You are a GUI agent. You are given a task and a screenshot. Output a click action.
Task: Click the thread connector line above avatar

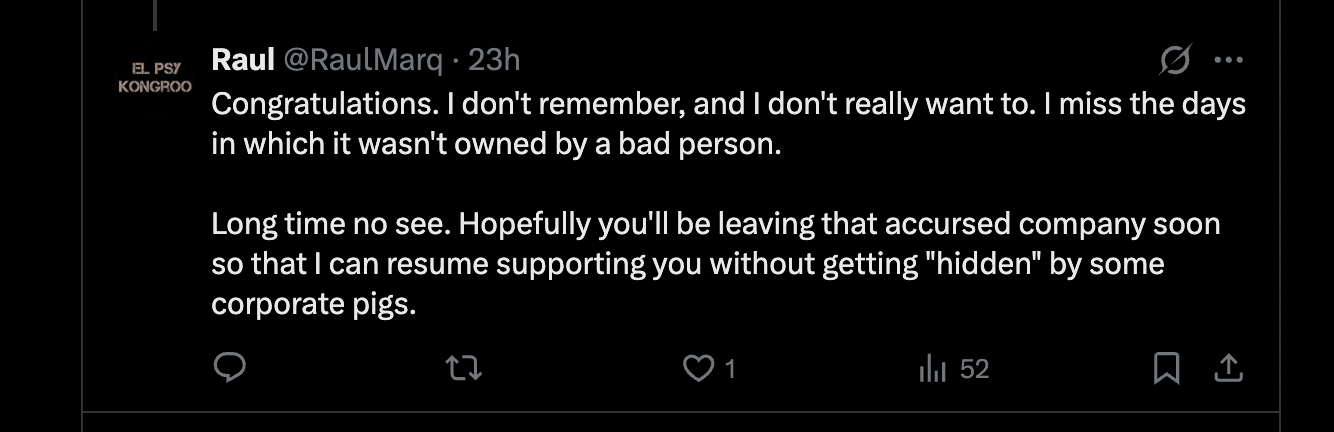tap(155, 14)
